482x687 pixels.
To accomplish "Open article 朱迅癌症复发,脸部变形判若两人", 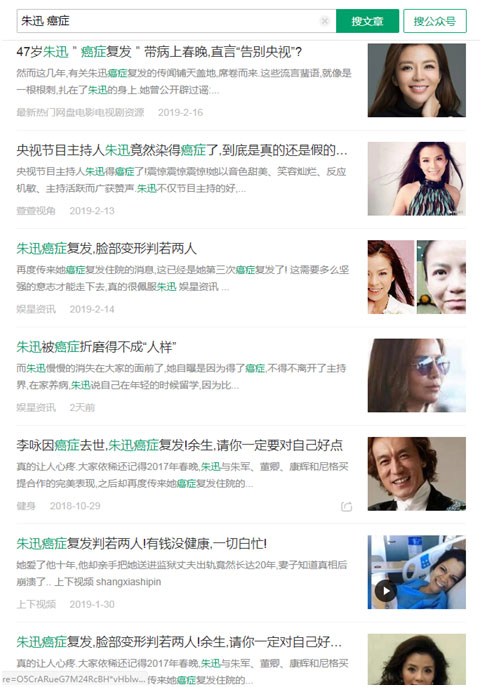I will coord(106,248).
